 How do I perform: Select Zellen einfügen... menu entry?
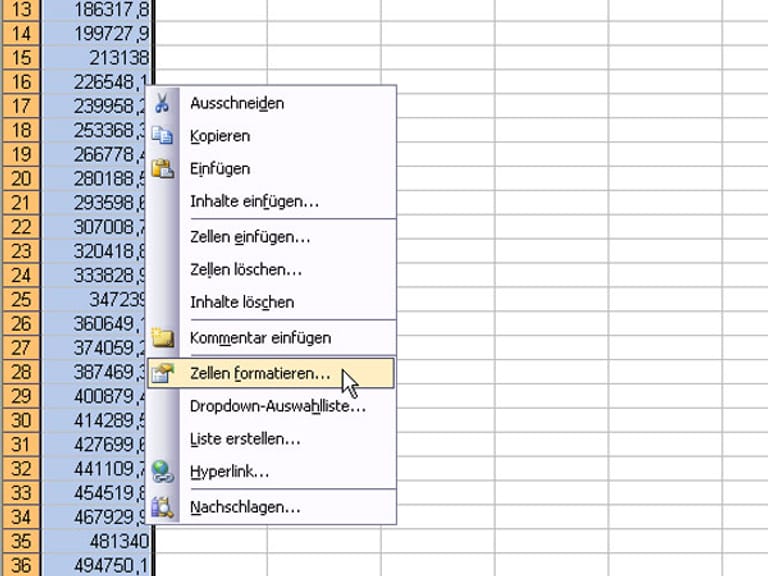tap(250, 237)
